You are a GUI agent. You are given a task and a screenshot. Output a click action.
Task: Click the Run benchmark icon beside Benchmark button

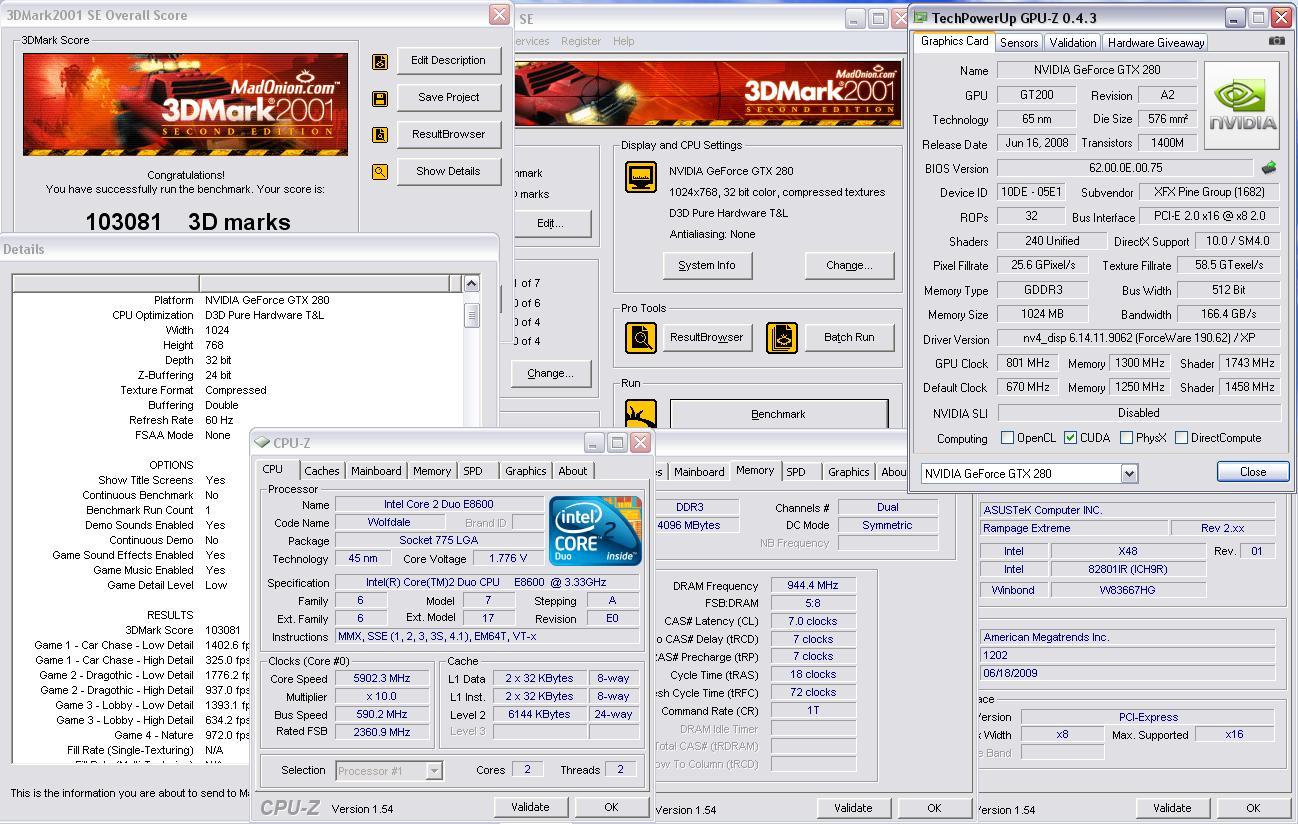[641, 413]
